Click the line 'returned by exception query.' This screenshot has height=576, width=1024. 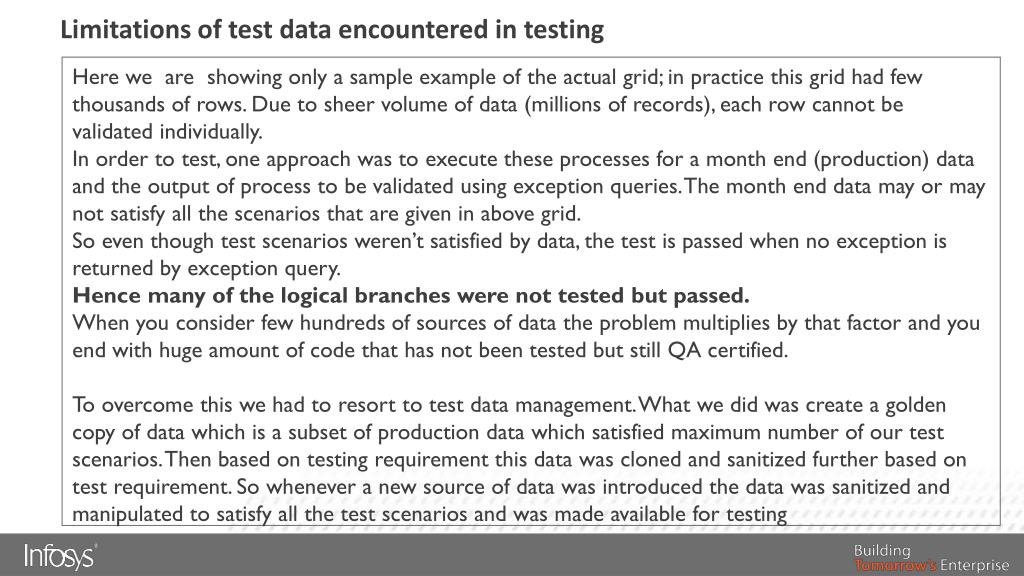coord(206,268)
